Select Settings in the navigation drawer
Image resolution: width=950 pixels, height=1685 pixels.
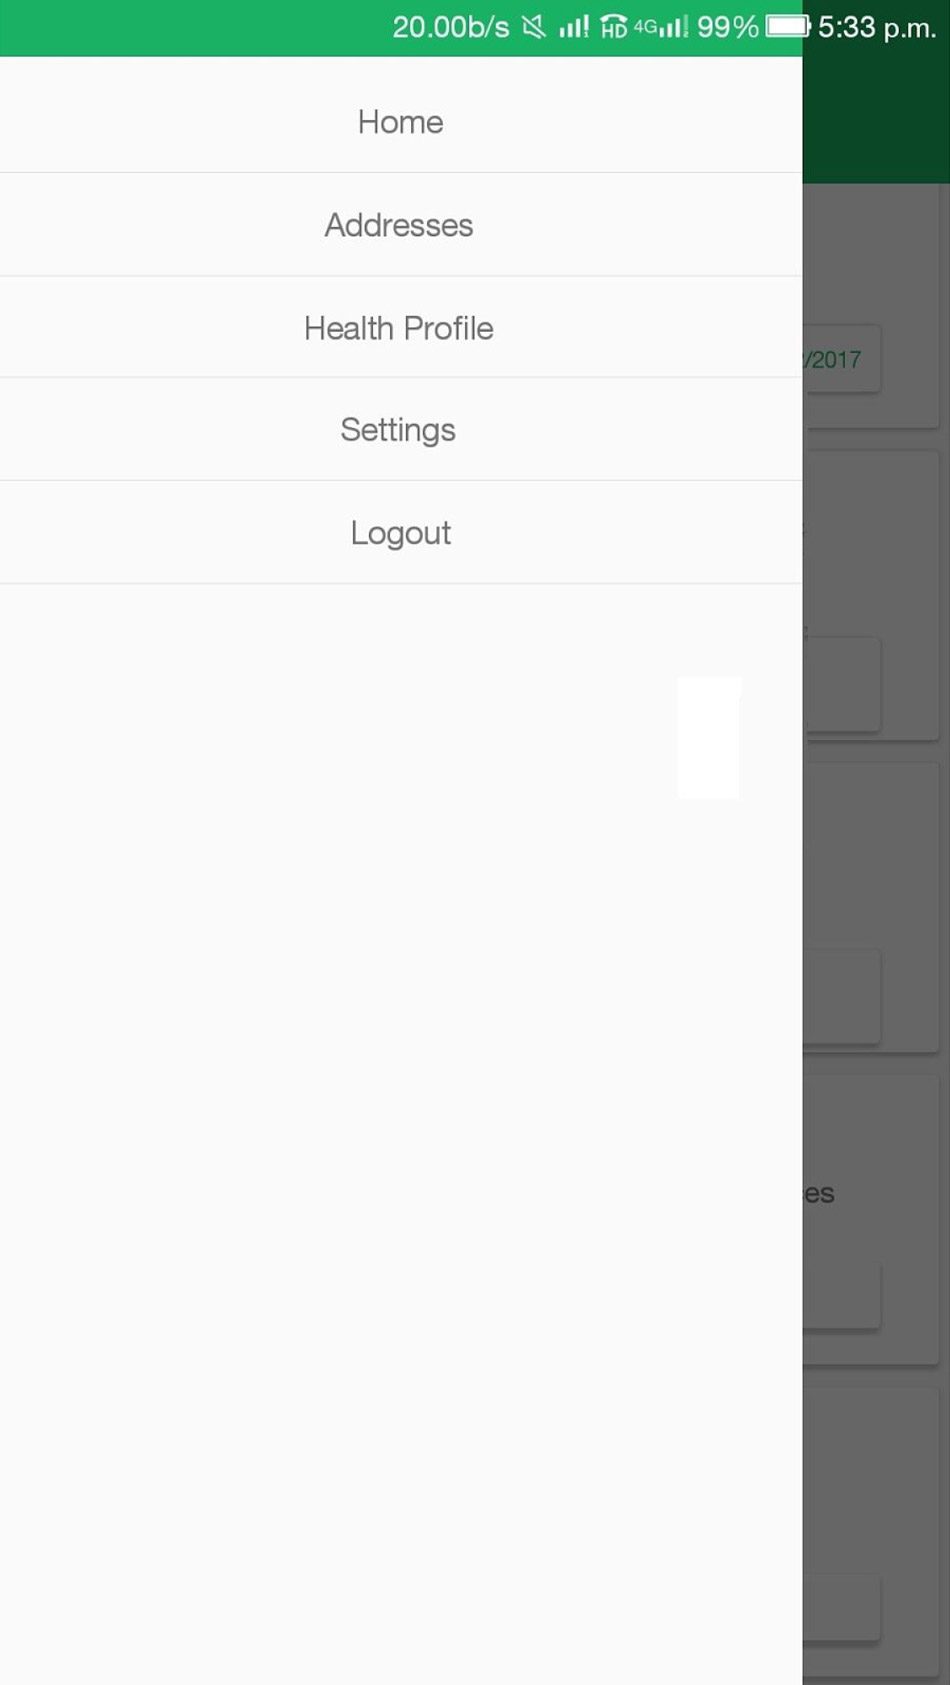tap(400, 430)
